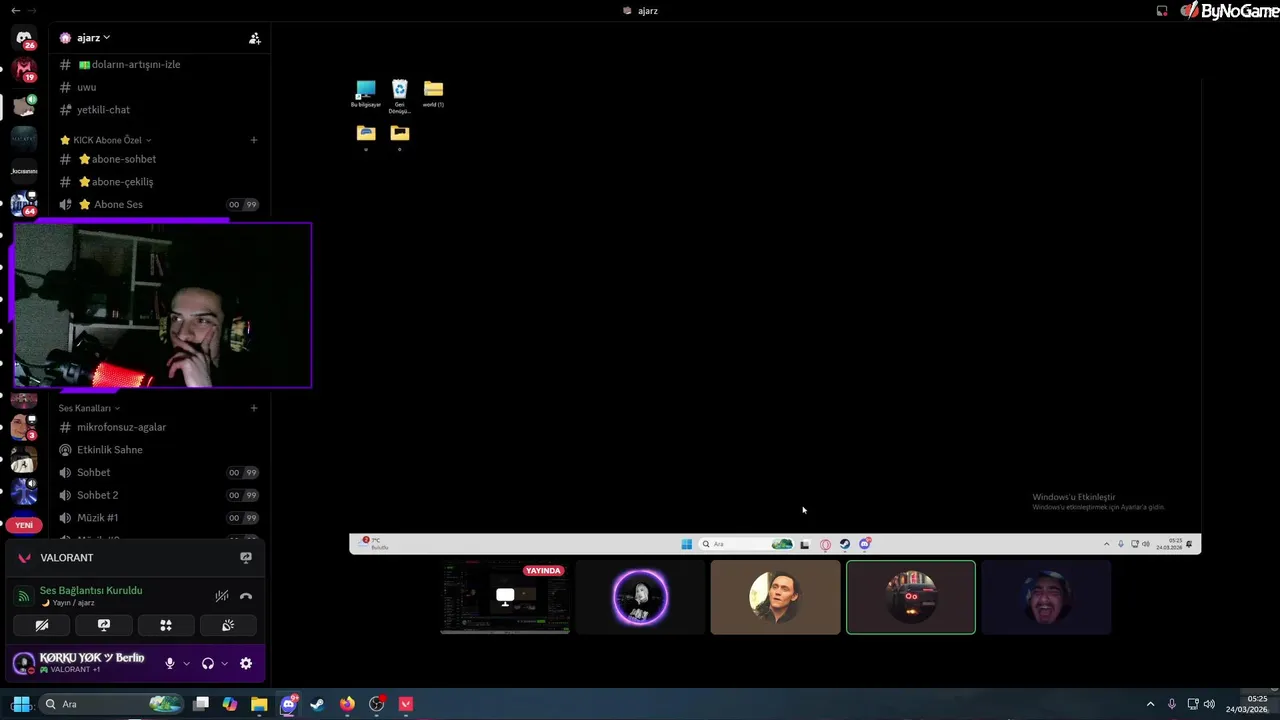The image size is (1280, 720).
Task: Click the Windows taskbar Ara search box
Action: 112,704
